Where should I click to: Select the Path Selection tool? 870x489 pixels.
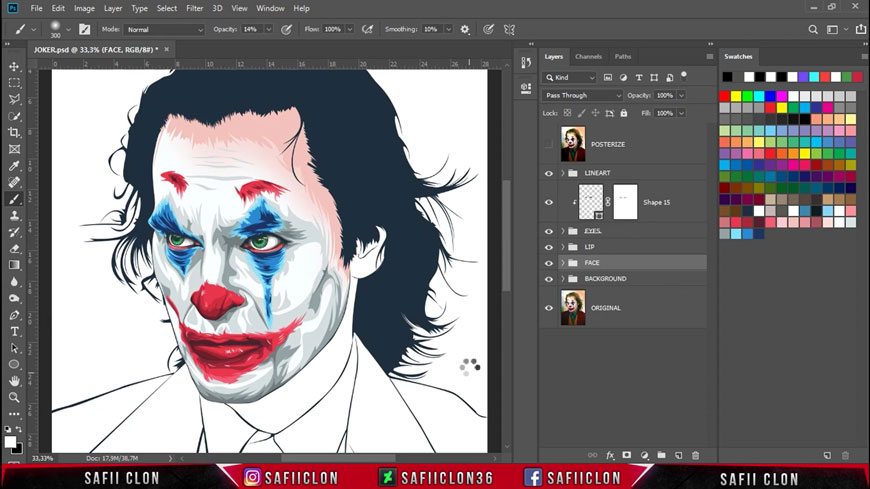[14, 348]
